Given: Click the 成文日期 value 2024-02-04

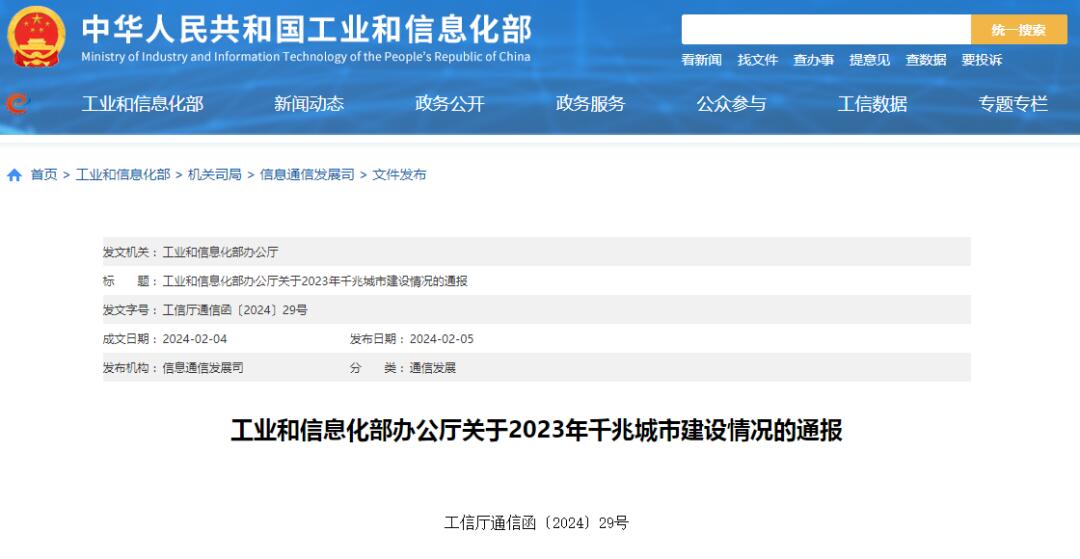Looking at the screenshot, I should click(195, 339).
